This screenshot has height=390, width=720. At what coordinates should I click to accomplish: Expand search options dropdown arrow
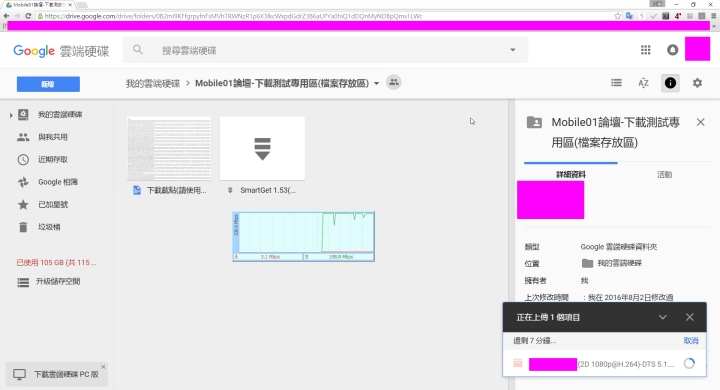tap(512, 50)
